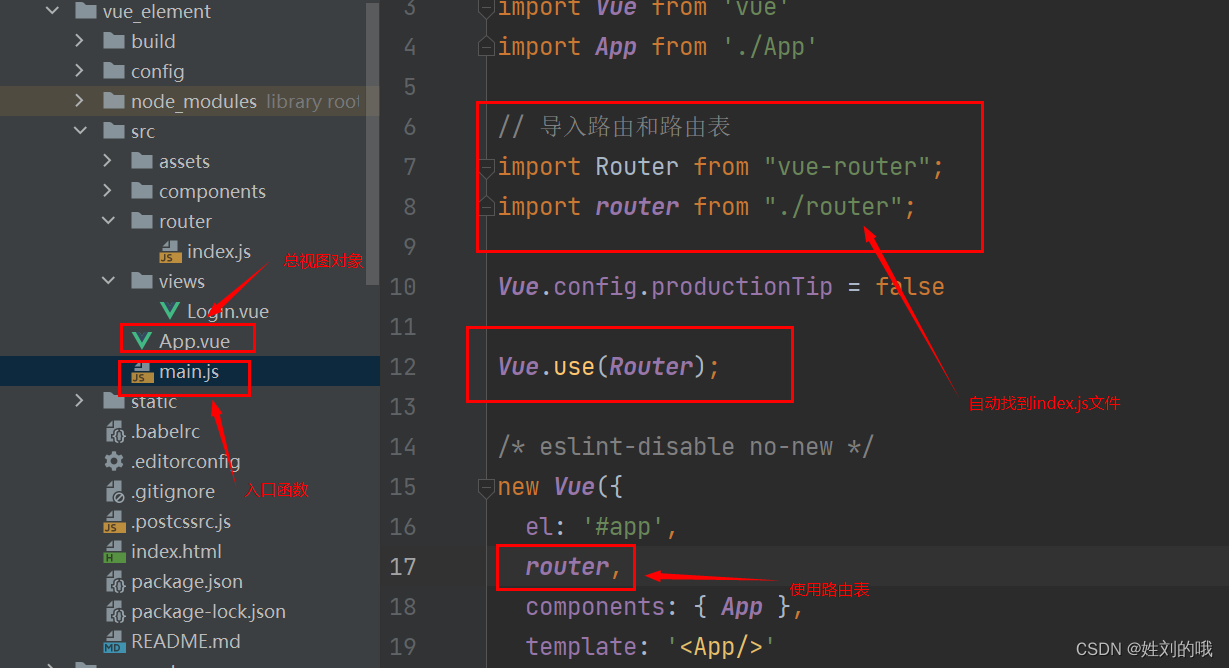Click the App.vue Vue component icon
Viewport: 1229px width, 668px height.
(140, 341)
